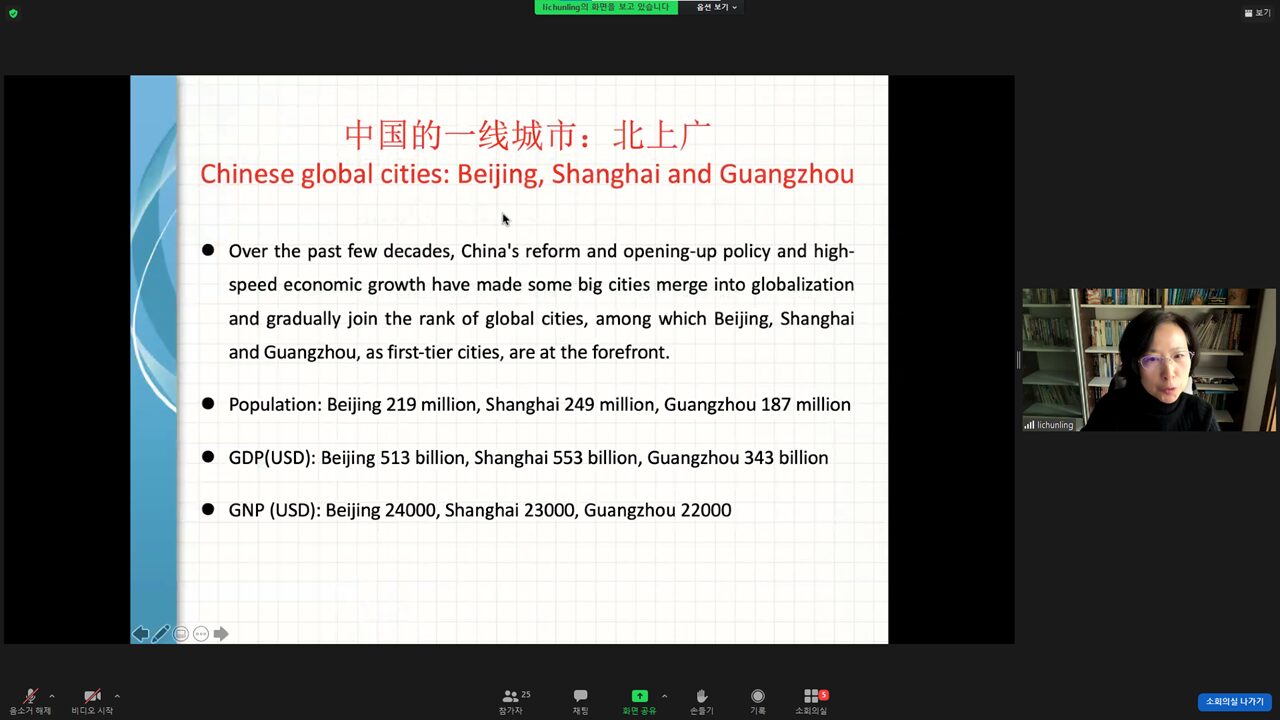Start recording with the 기록 icon
The width and height of the screenshot is (1280, 720).
tap(758, 697)
